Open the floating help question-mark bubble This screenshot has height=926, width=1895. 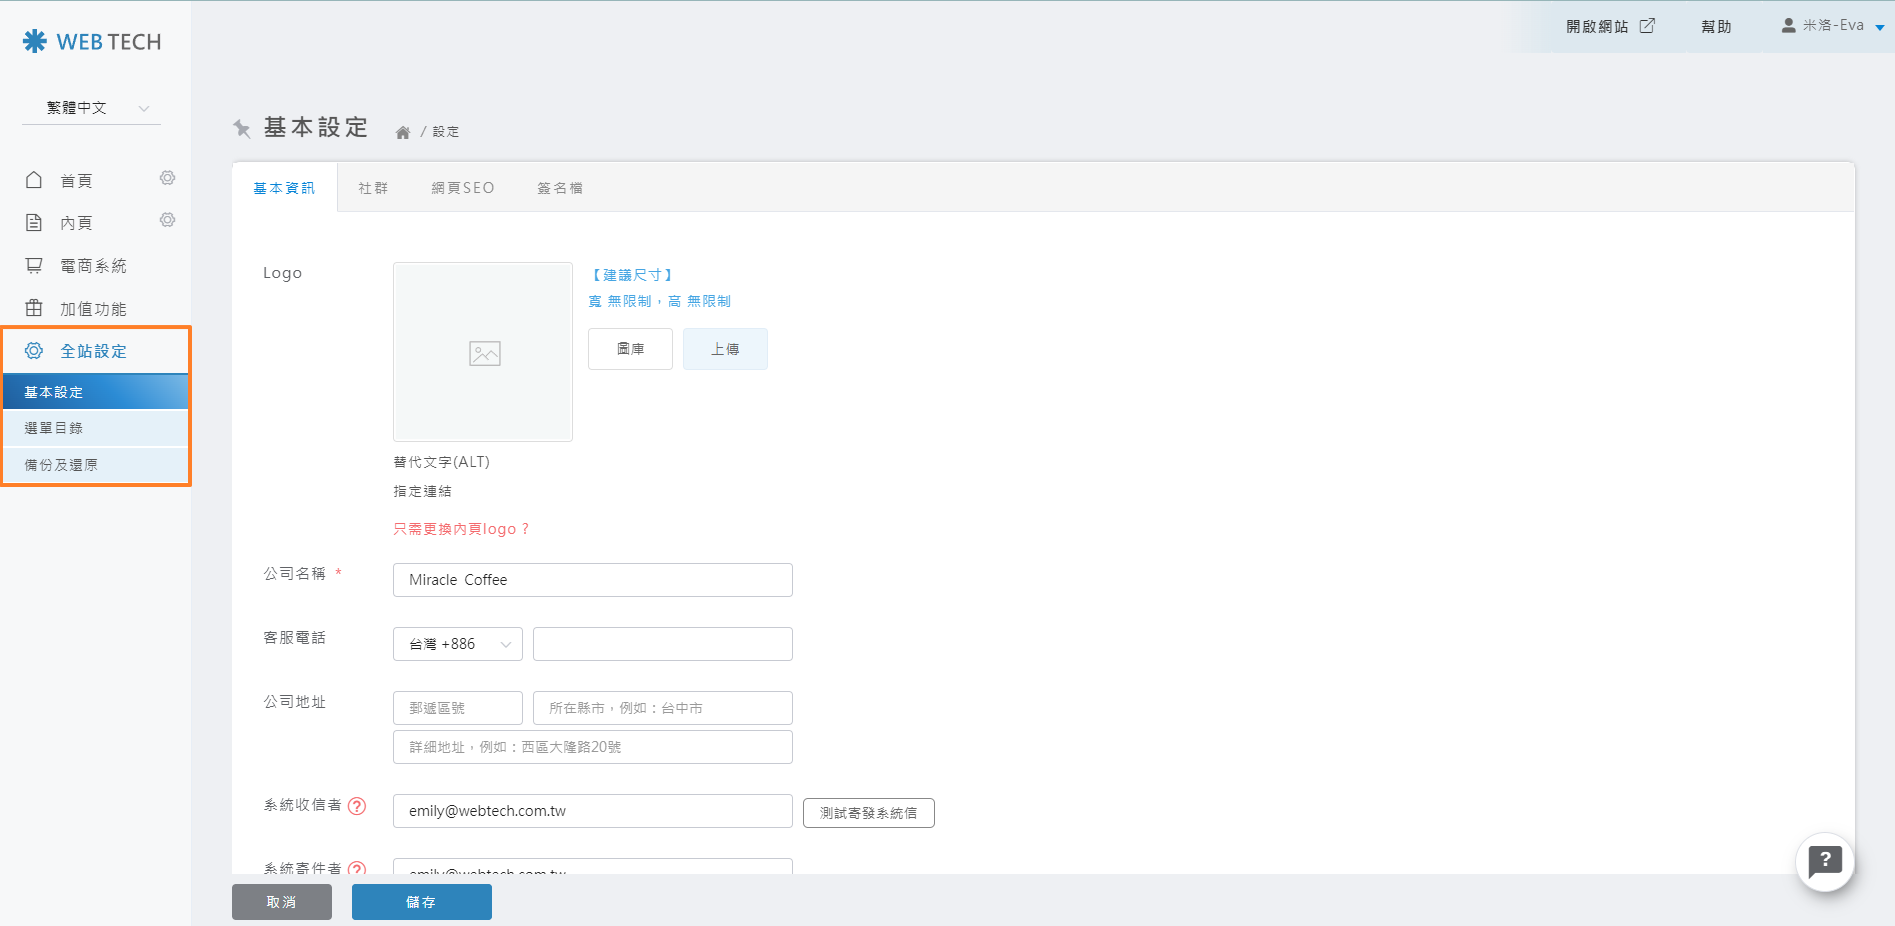pyautogui.click(x=1824, y=861)
